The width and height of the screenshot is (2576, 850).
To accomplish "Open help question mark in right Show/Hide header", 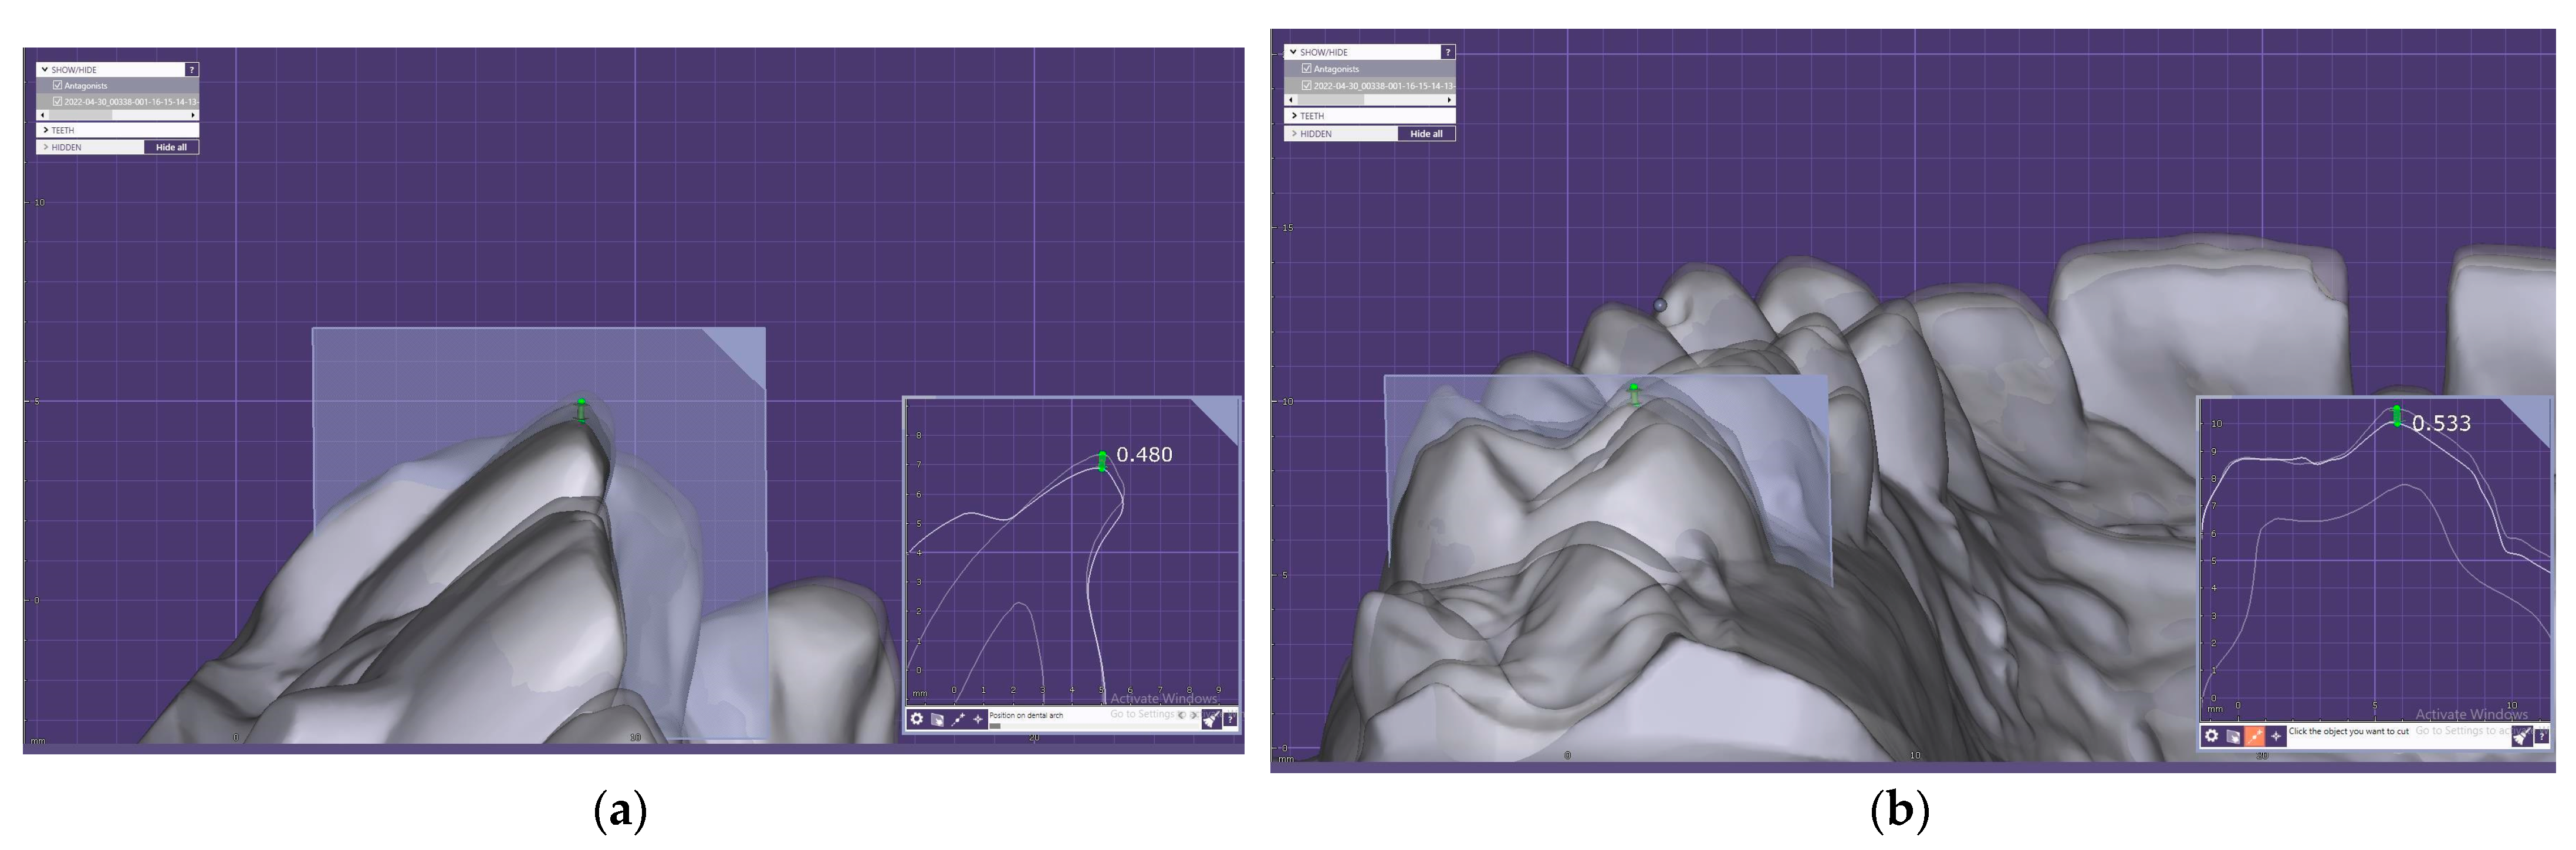I will coord(1447,52).
